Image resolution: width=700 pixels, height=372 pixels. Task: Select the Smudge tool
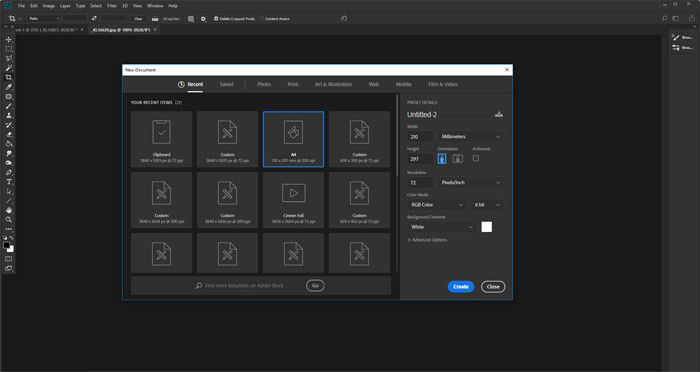(x=8, y=153)
